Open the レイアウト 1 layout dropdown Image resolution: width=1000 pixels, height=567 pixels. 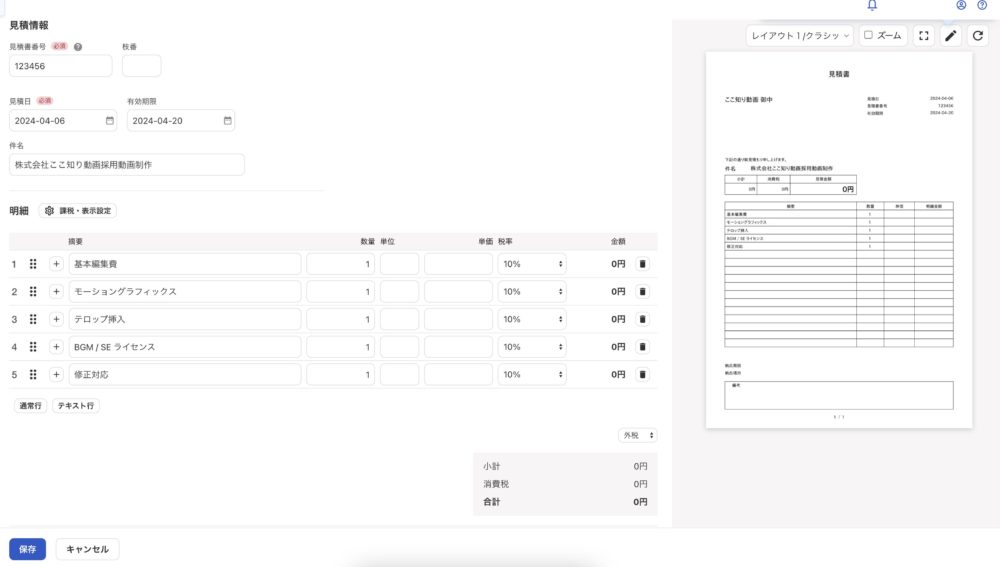point(800,36)
